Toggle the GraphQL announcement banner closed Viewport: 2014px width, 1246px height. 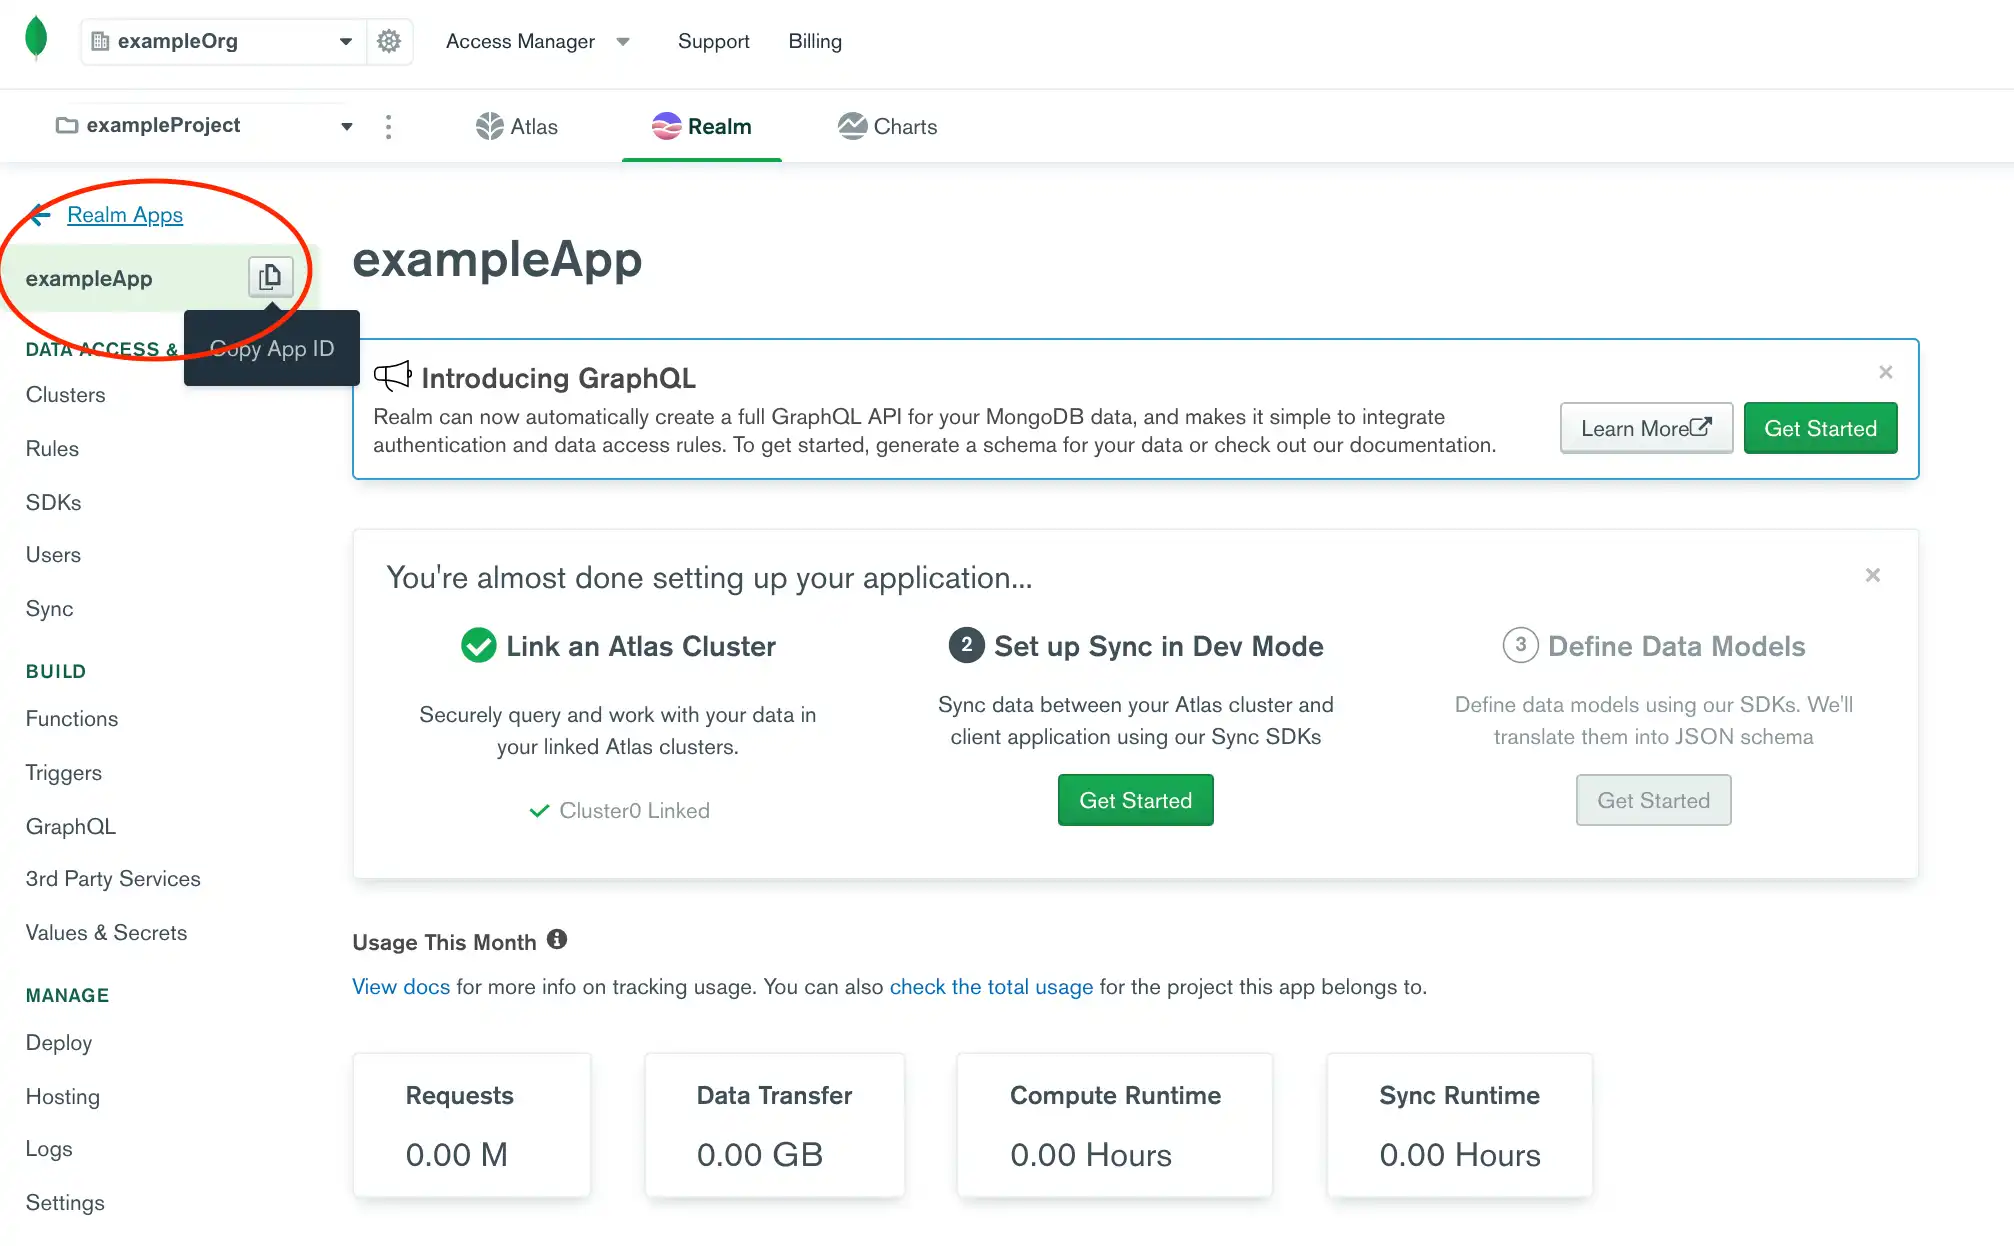click(1886, 373)
